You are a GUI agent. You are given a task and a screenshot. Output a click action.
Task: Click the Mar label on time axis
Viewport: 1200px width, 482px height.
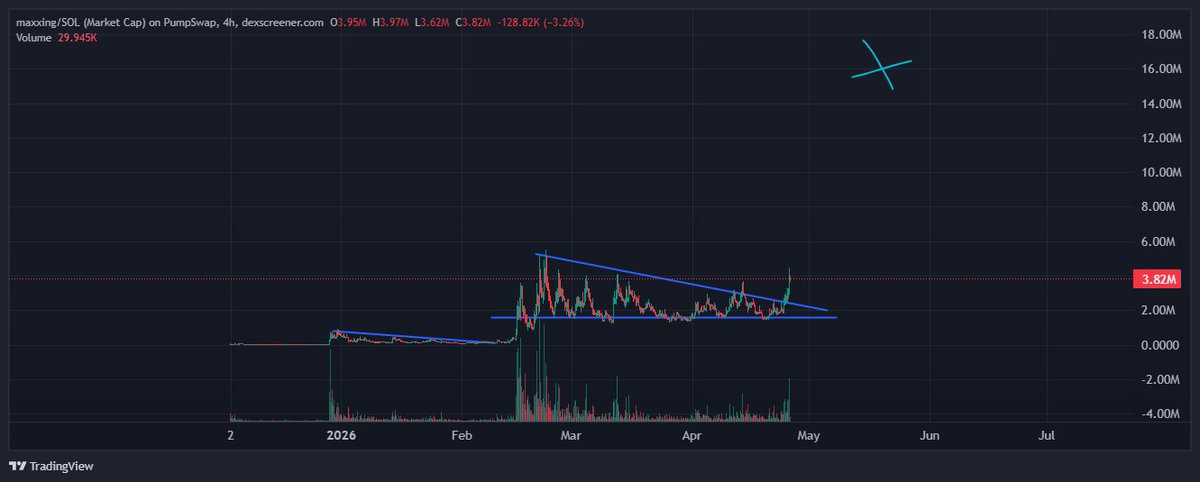click(571, 436)
